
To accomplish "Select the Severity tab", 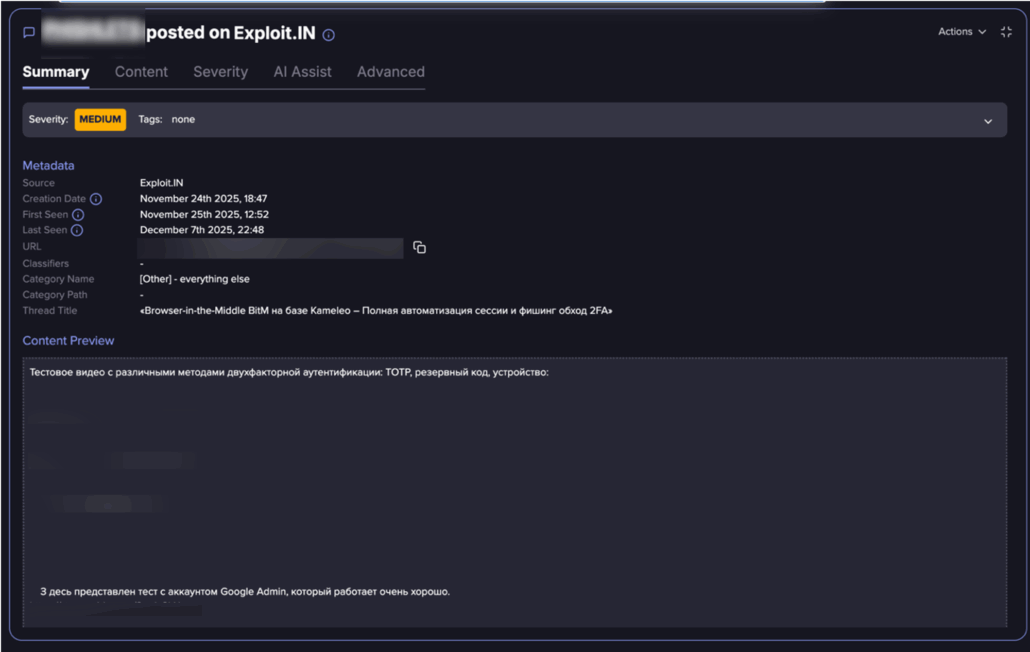I will point(220,72).
